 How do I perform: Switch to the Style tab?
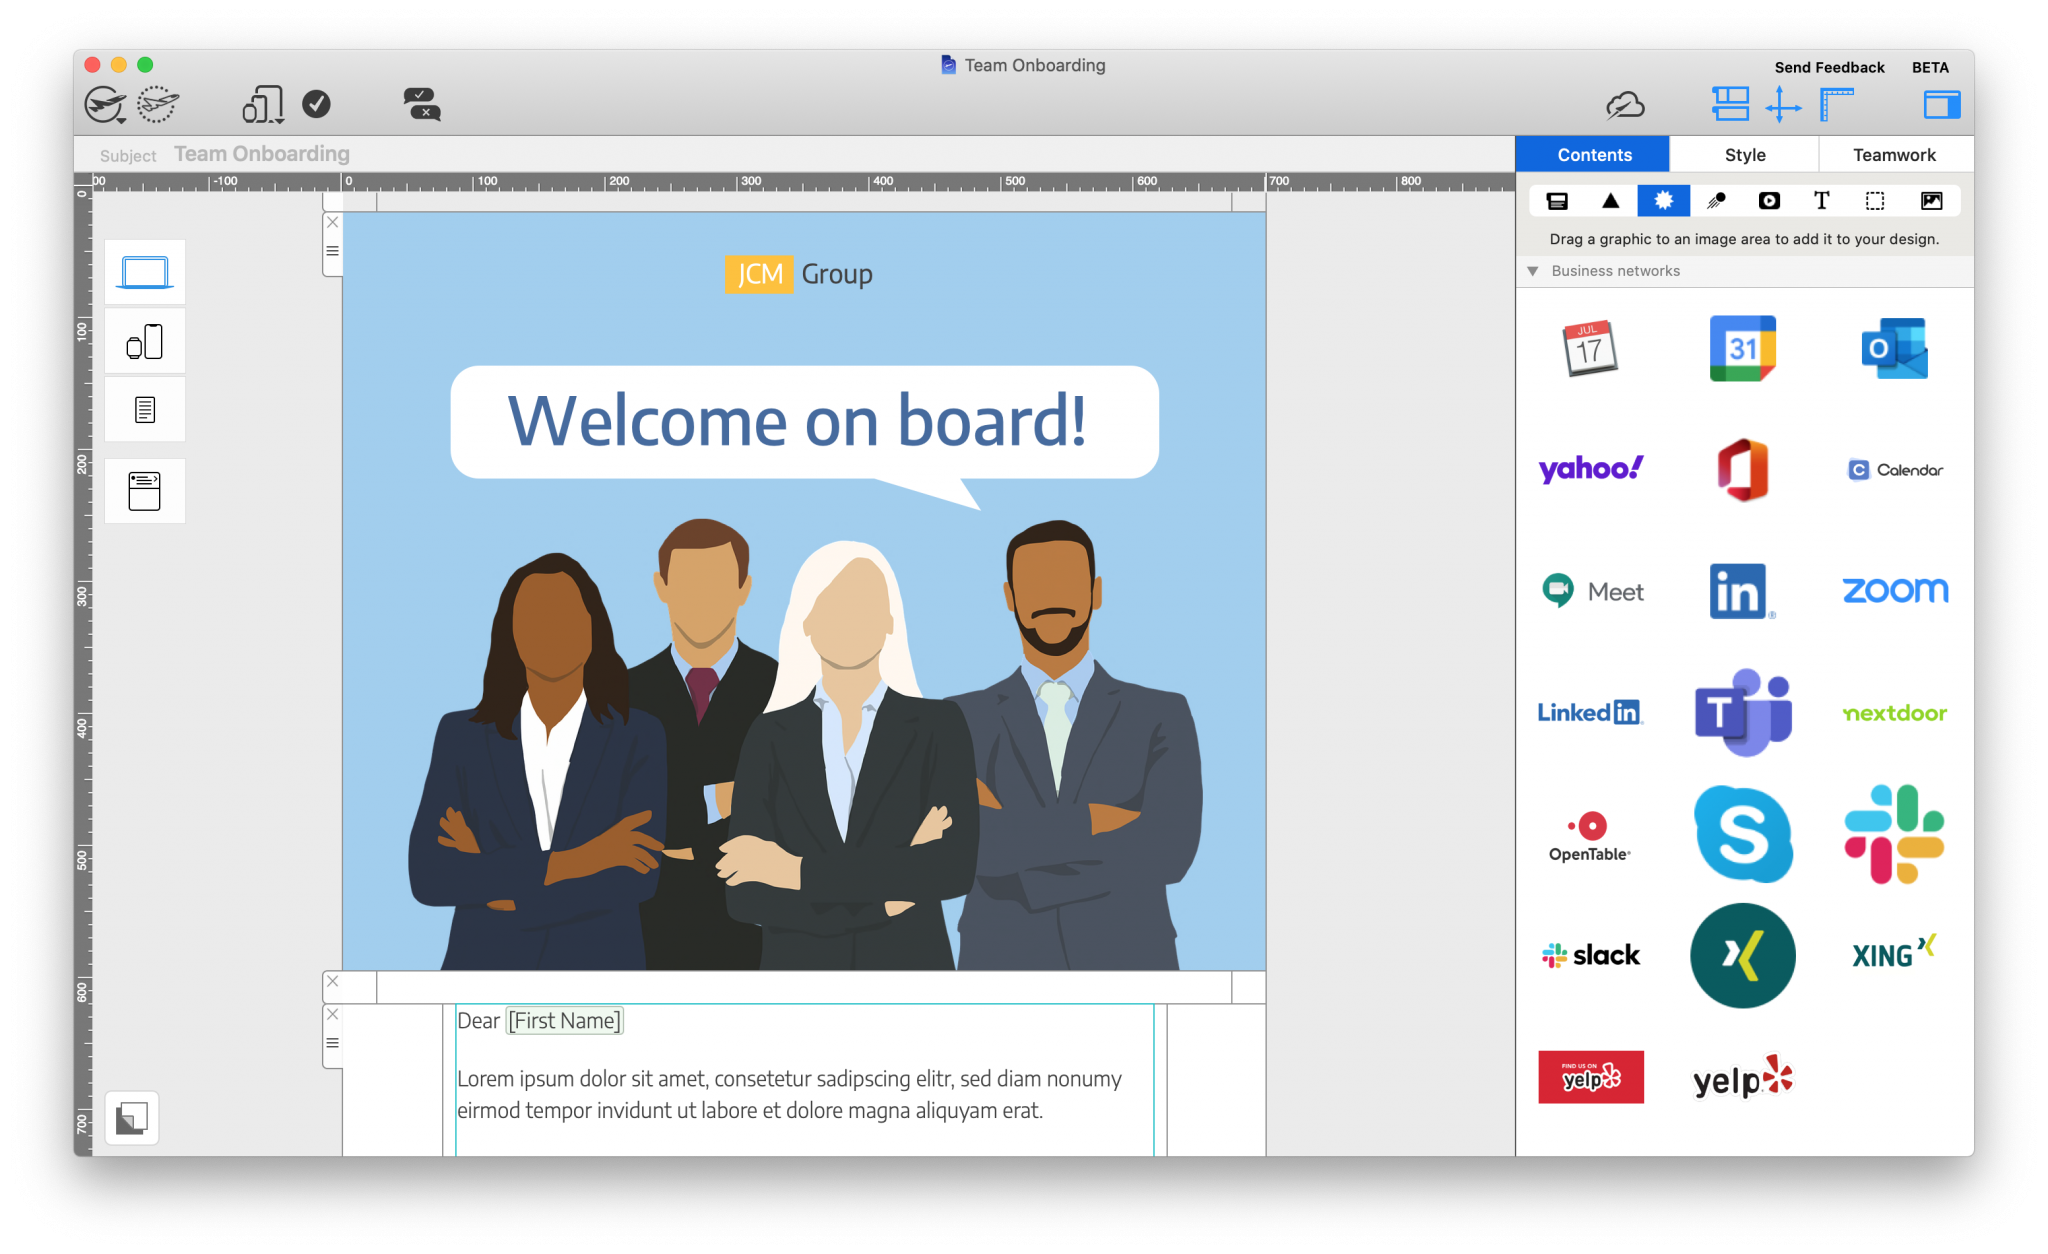[x=1744, y=154]
